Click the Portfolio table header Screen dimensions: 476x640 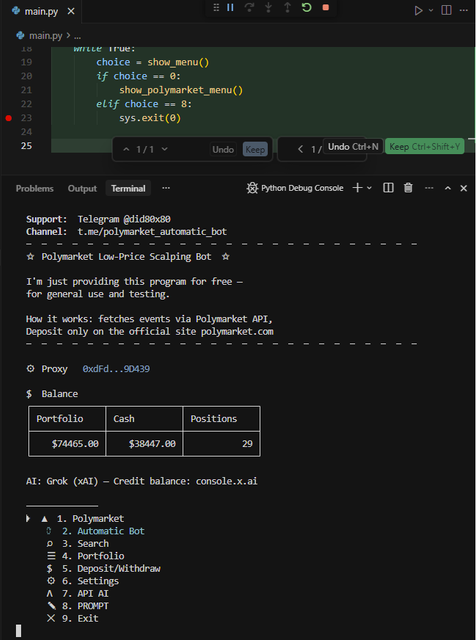point(60,419)
